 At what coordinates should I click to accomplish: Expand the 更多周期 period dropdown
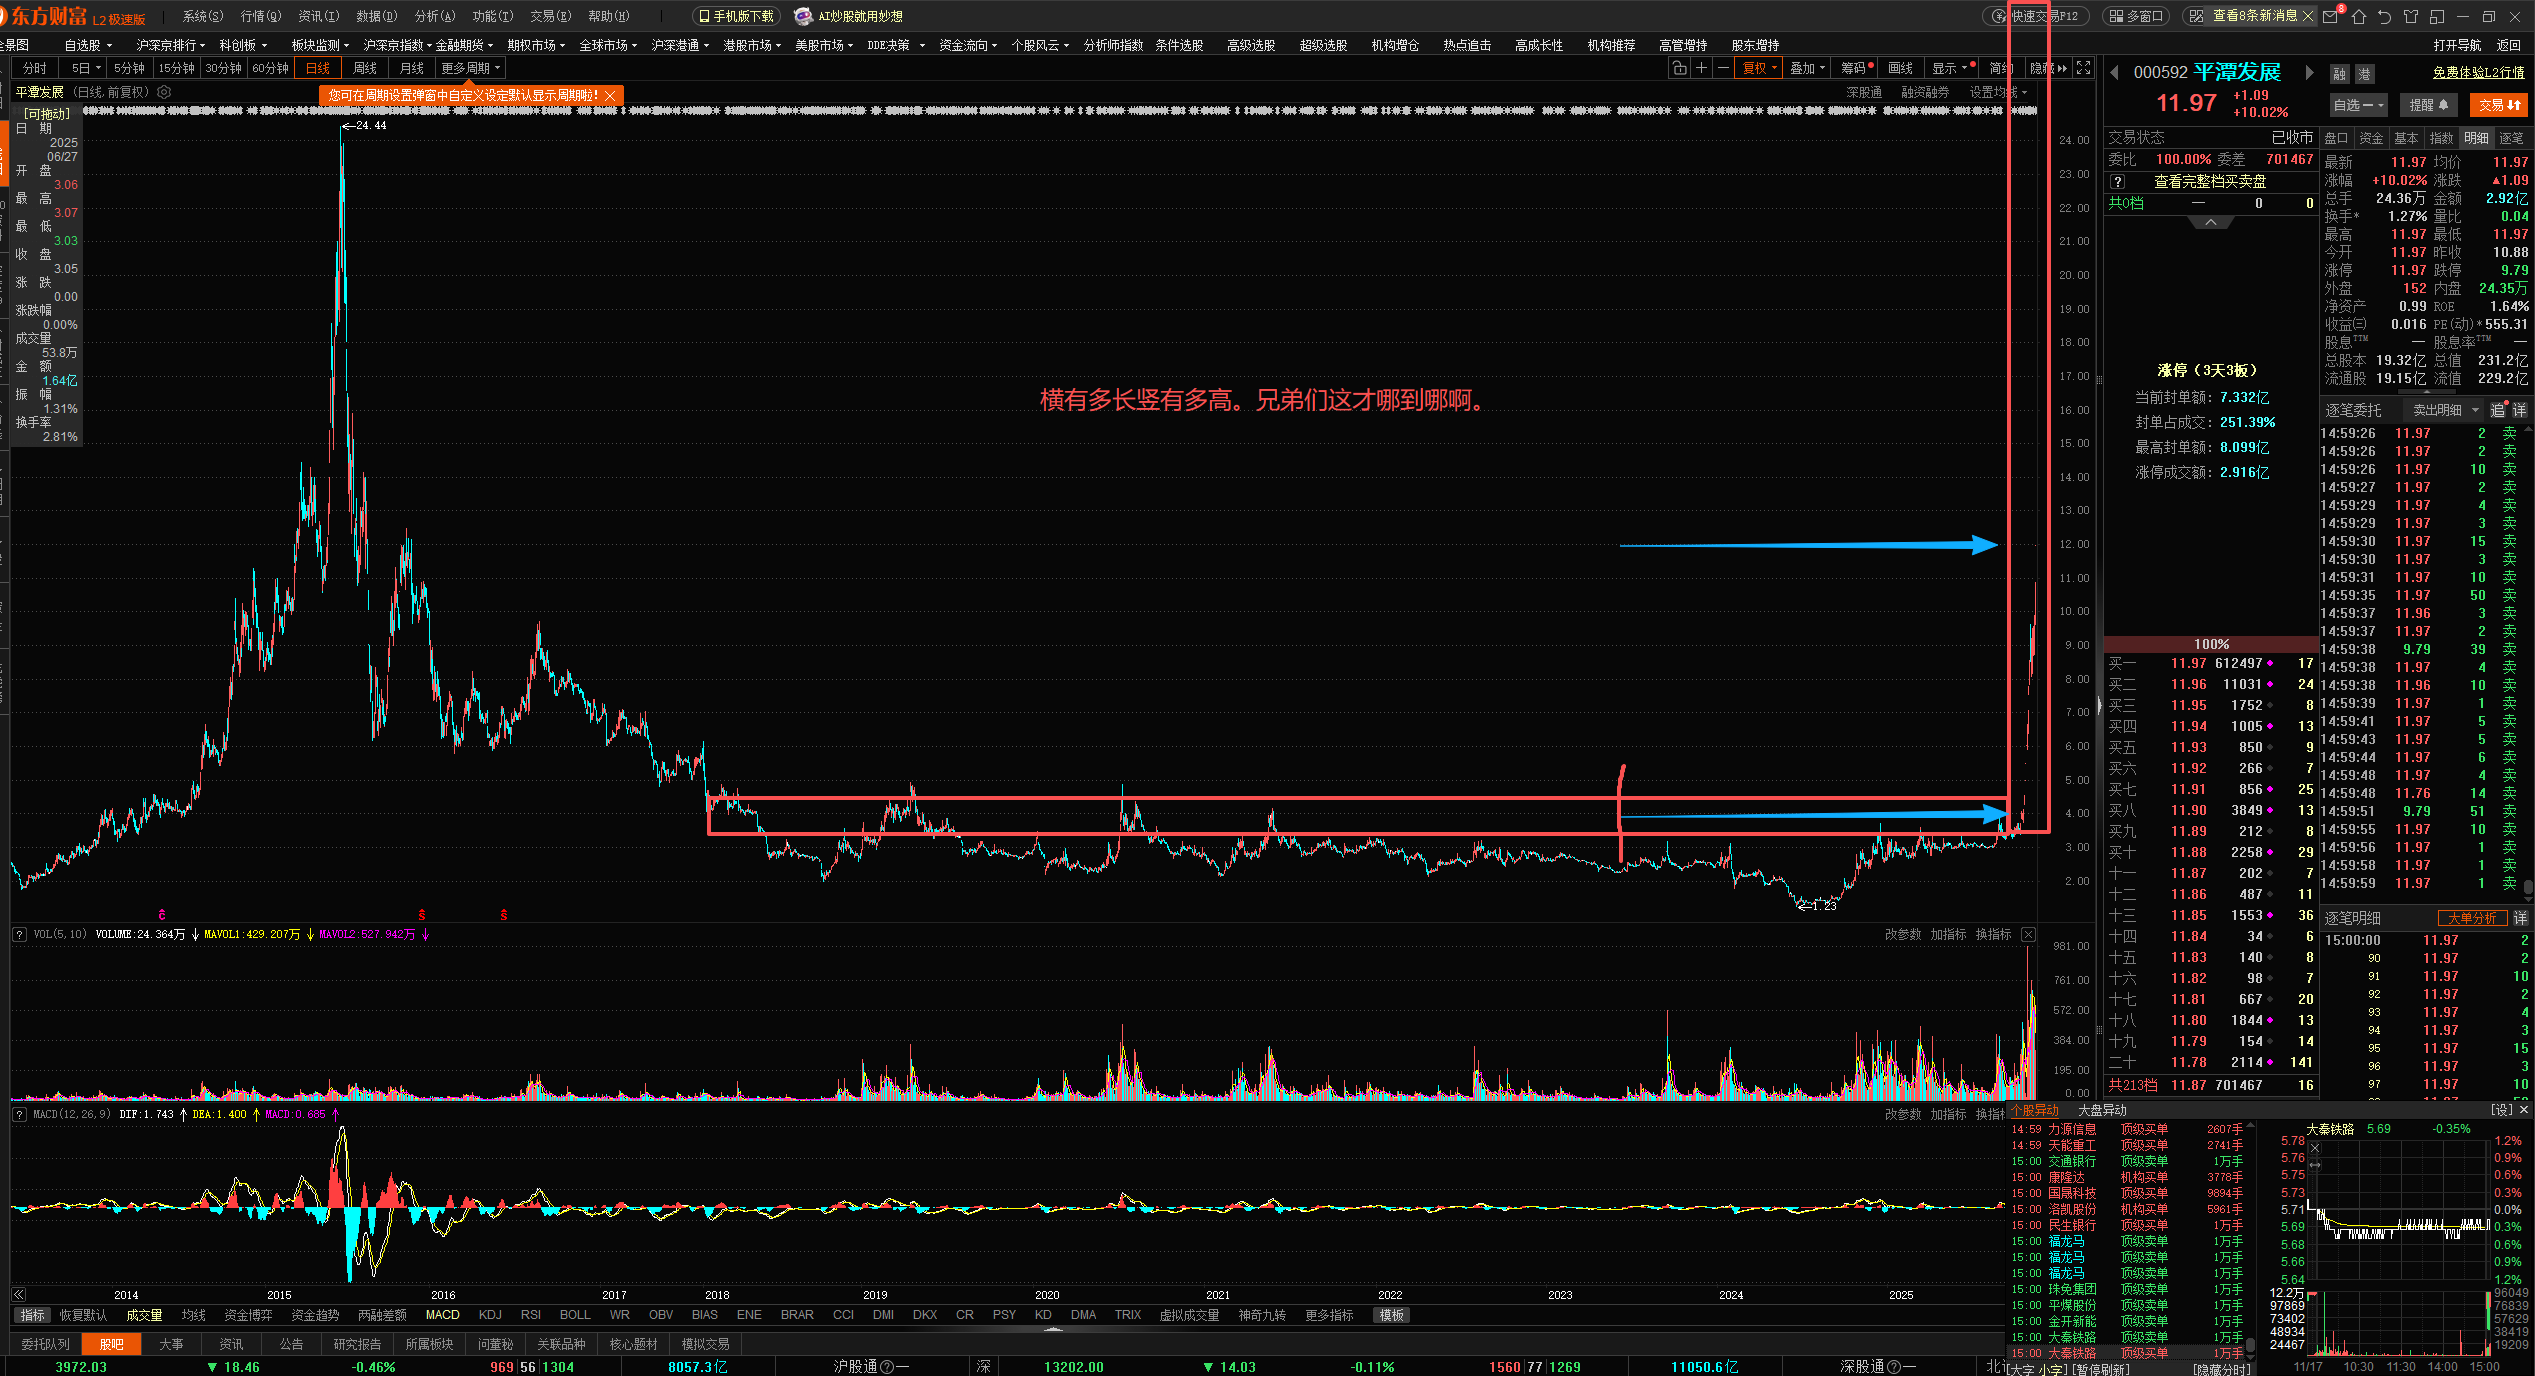470,68
